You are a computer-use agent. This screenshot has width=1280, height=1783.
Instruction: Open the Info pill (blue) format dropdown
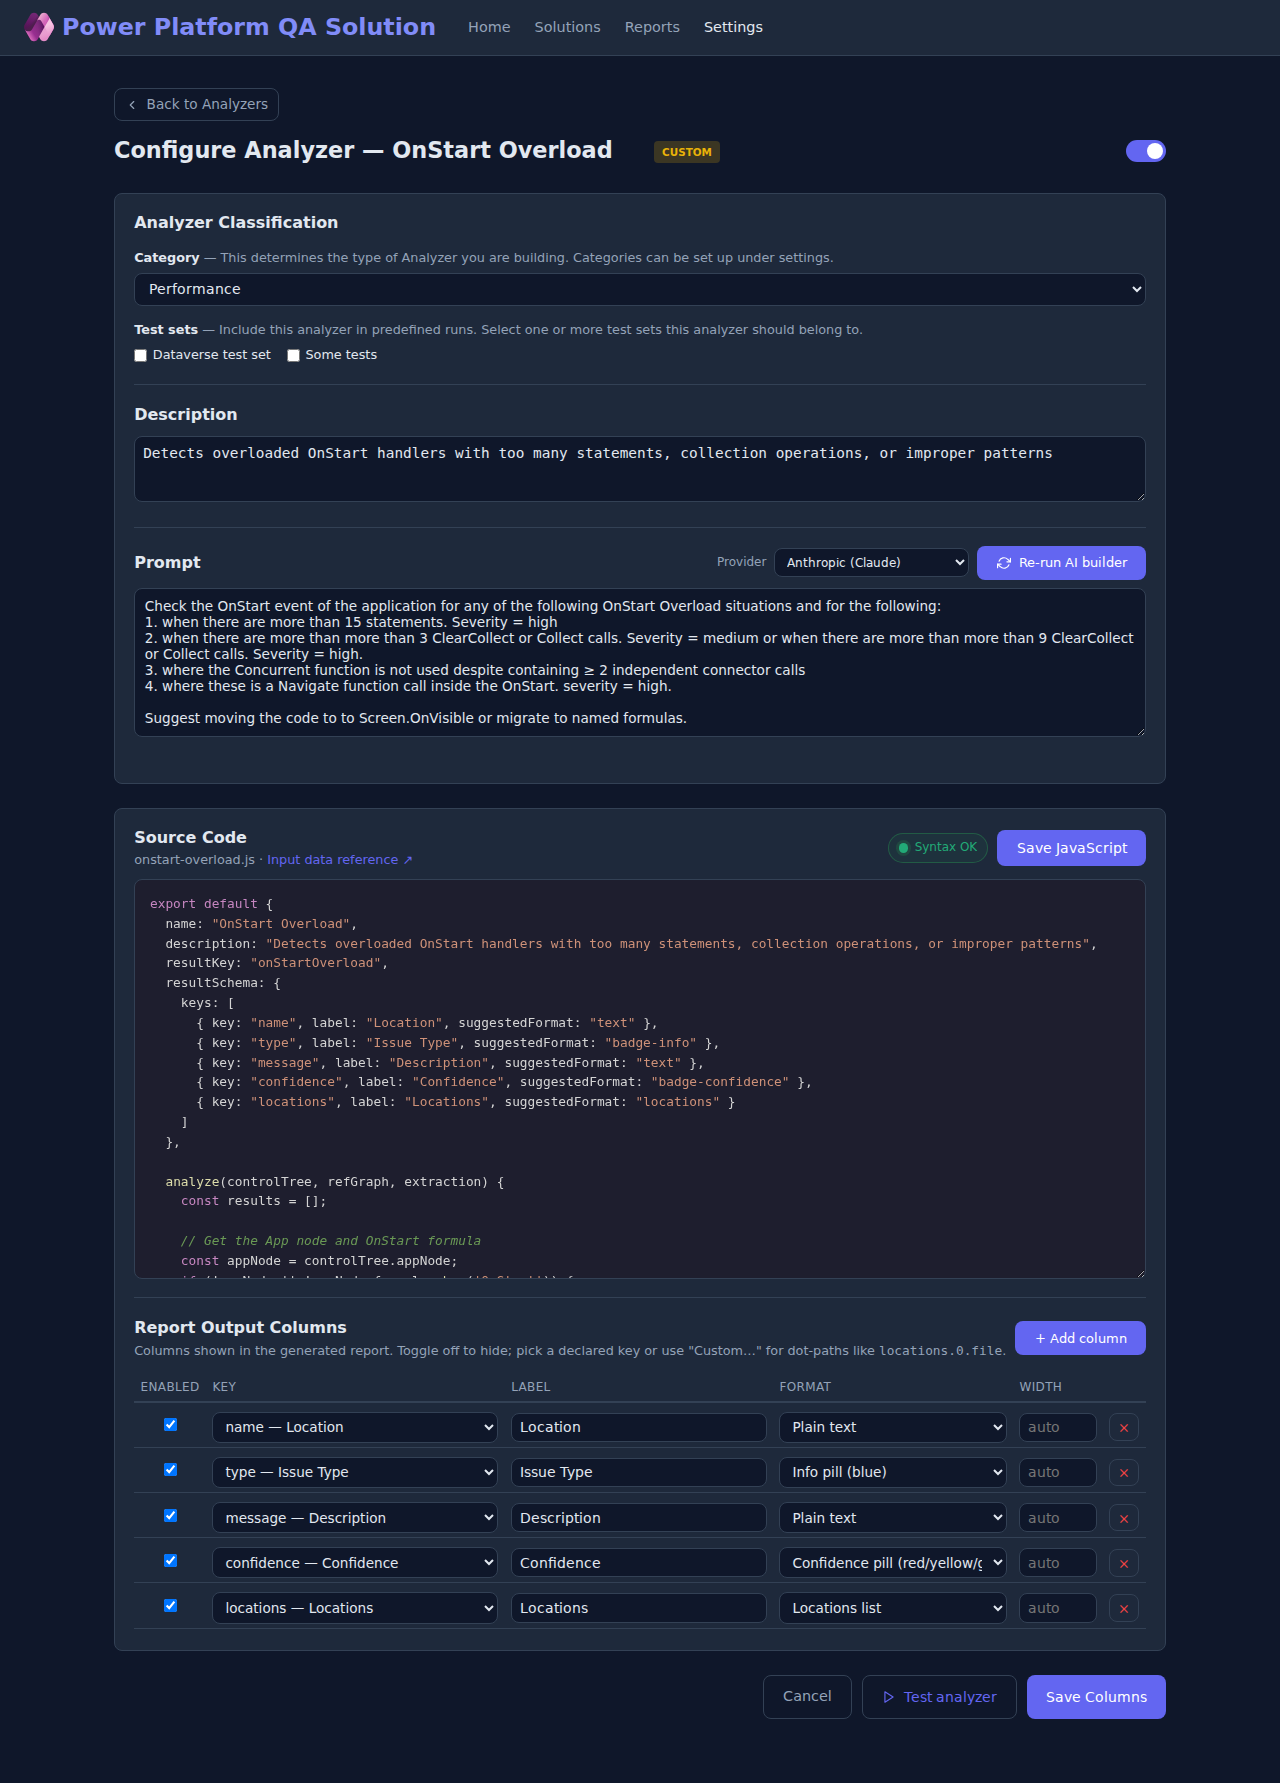[x=893, y=1472]
